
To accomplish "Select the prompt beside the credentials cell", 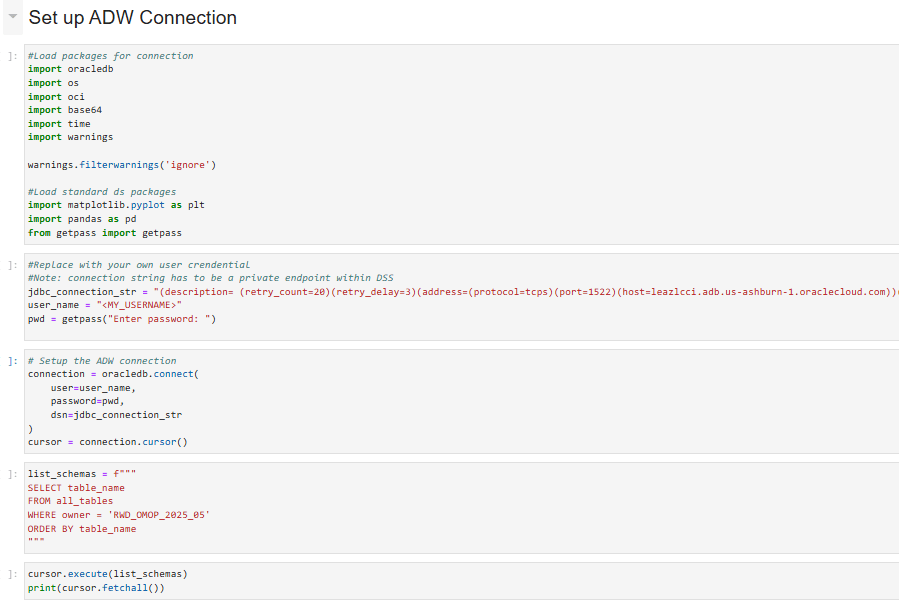I will (11, 265).
